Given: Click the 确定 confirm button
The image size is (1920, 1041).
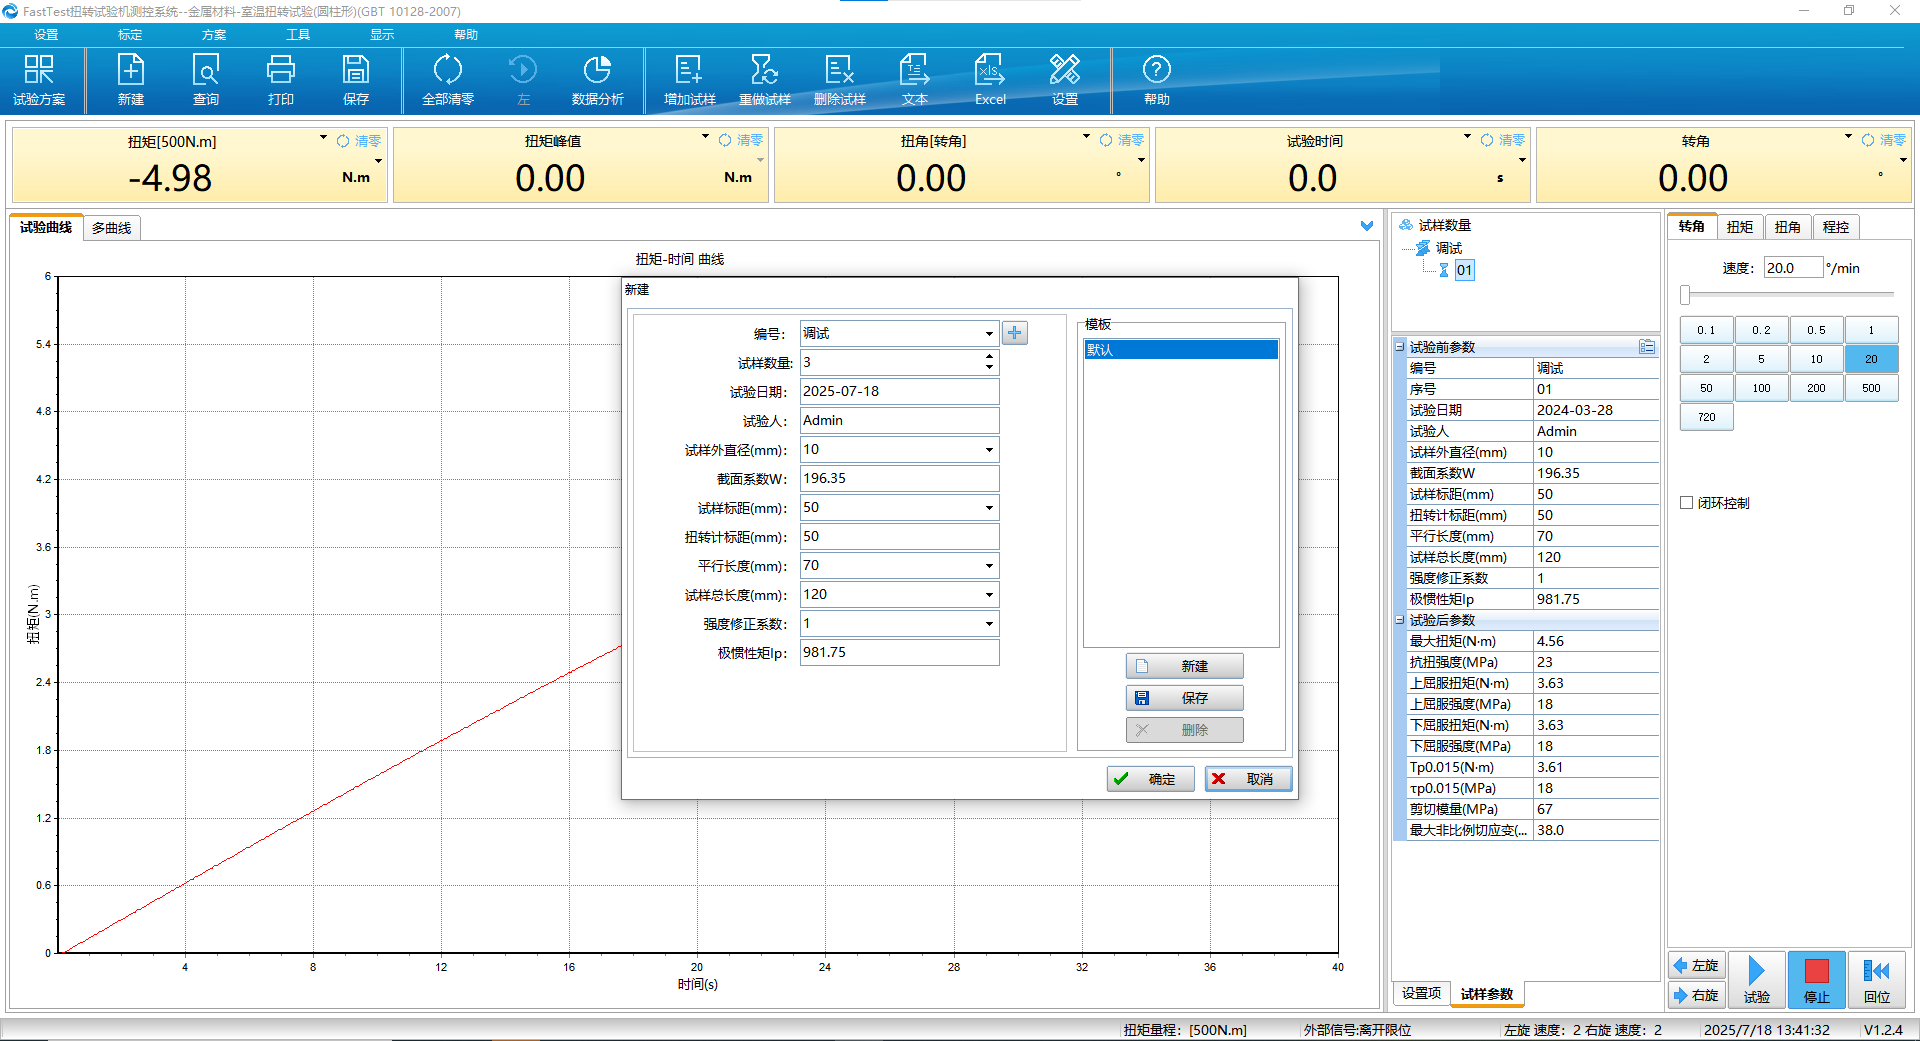Looking at the screenshot, I should point(1150,779).
